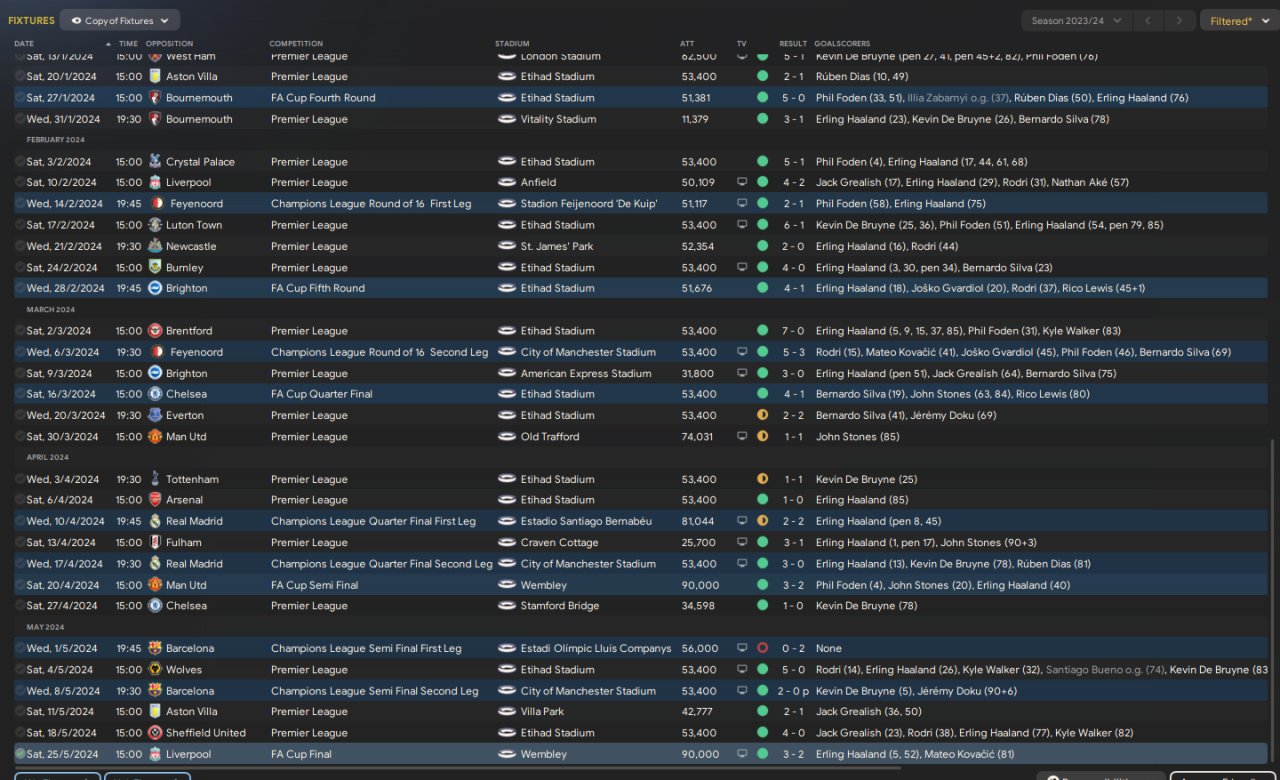
Task: Click Fulham club badge
Action: (155, 543)
